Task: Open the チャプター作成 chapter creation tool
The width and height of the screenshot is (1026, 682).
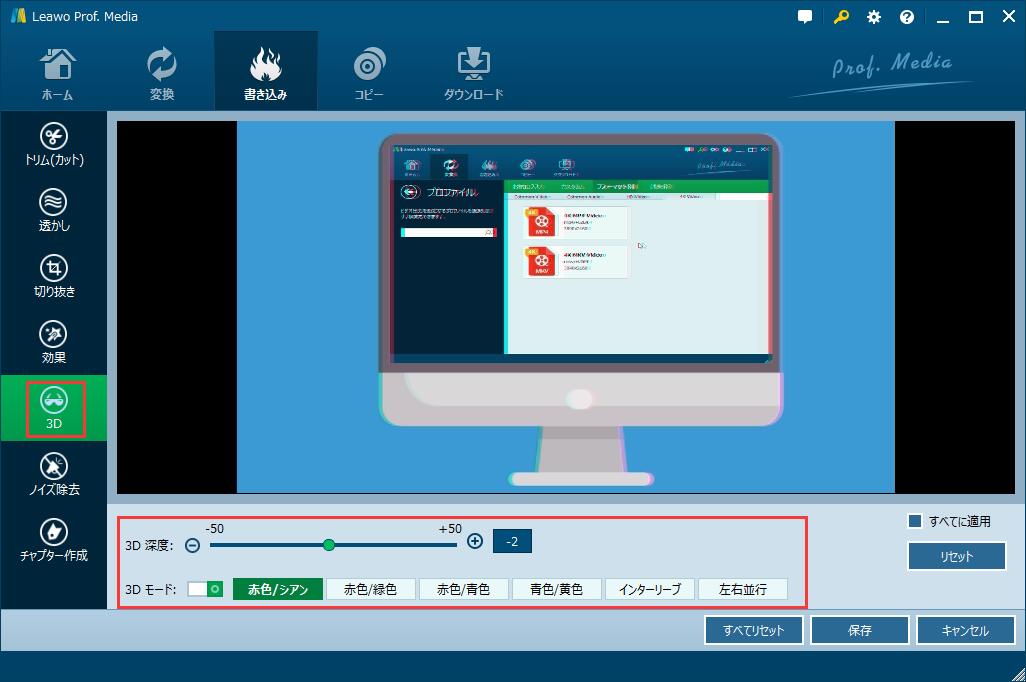Action: (x=54, y=540)
